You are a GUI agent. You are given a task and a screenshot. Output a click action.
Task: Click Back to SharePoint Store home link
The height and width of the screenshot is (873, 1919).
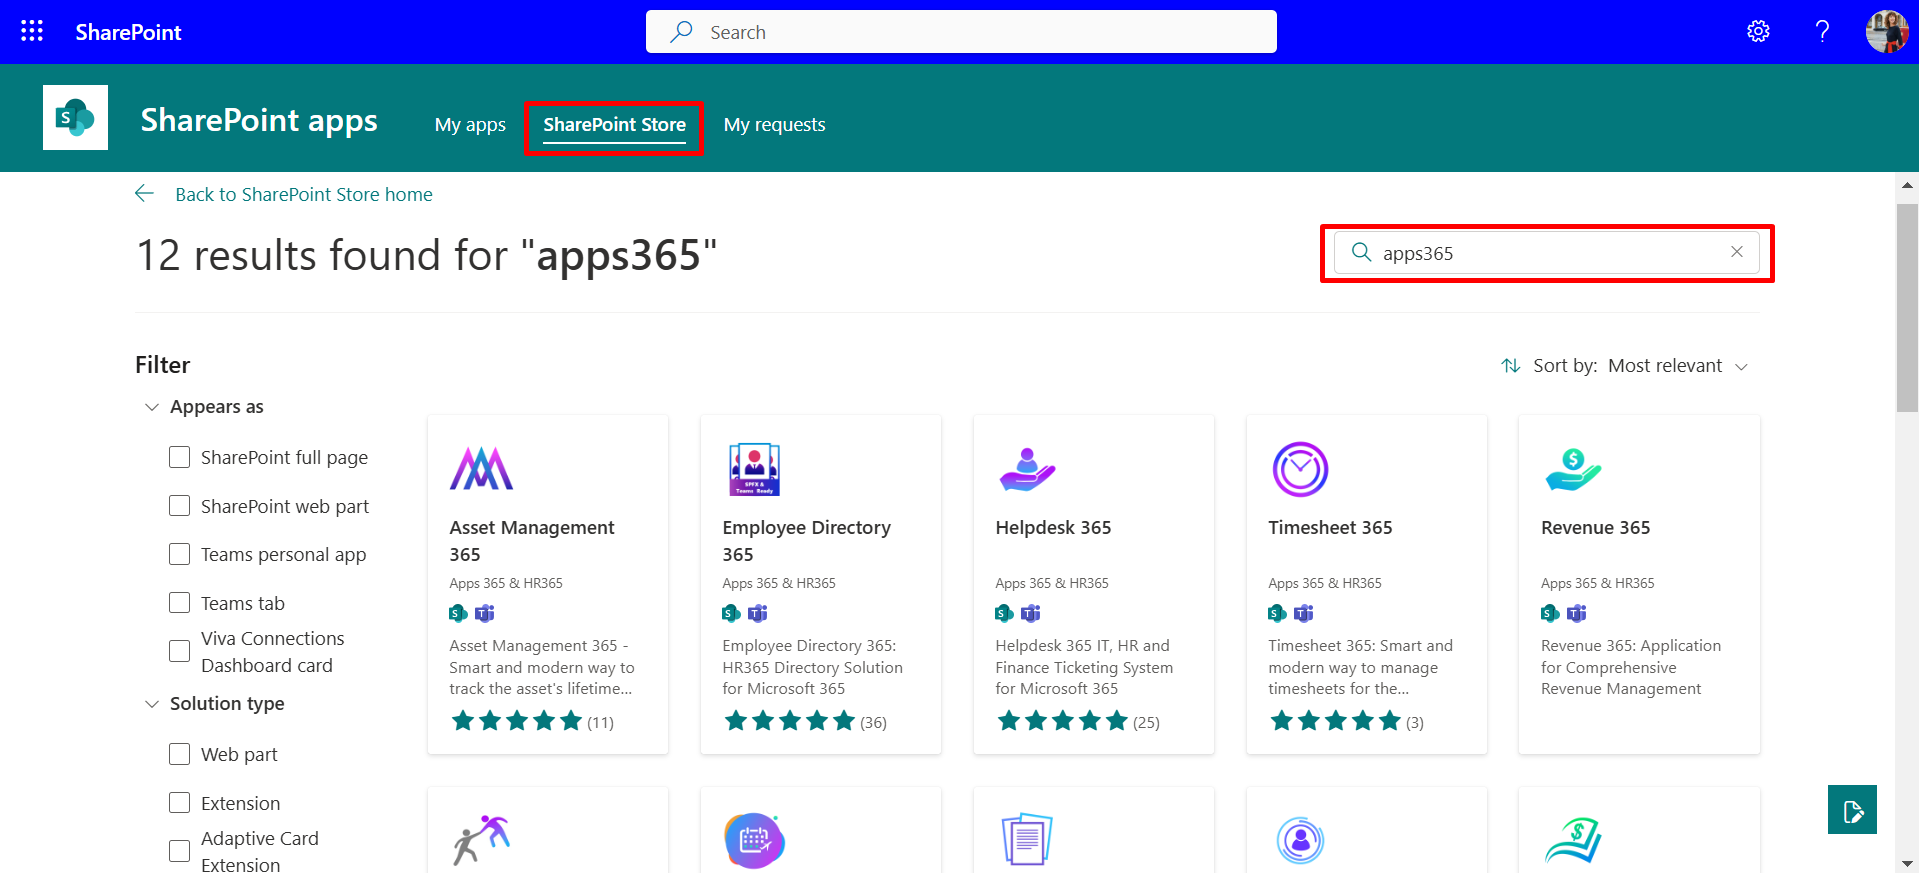304,194
